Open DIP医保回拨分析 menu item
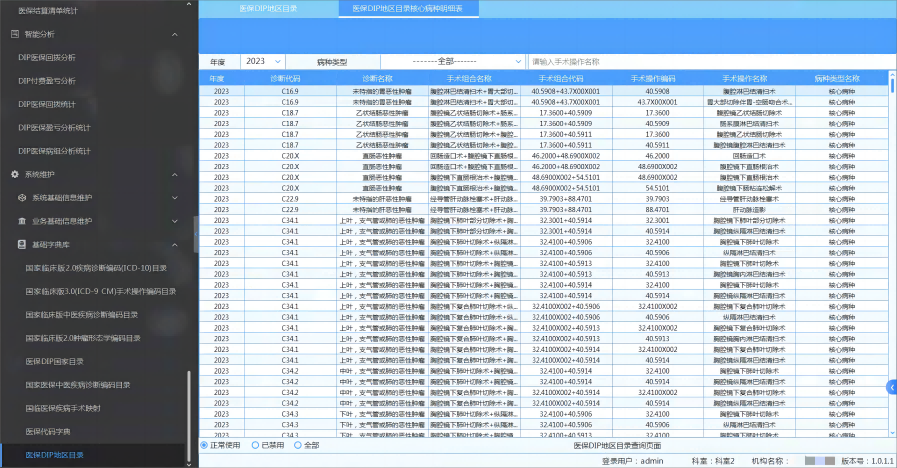This screenshot has height=468, width=897. coord(47,58)
